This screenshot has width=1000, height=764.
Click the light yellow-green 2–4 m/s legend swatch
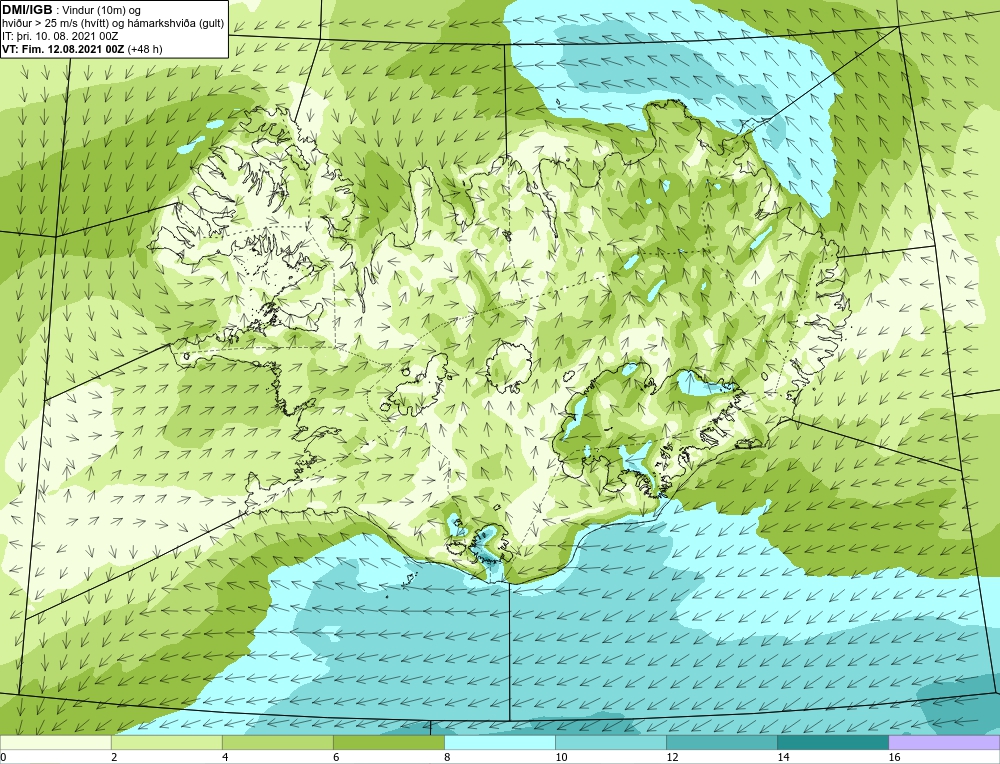pyautogui.click(x=166, y=742)
